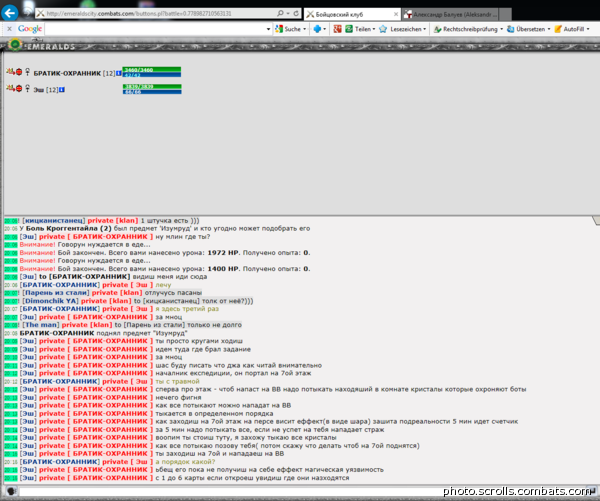
Task: Click sender Парень из стали in chat
Action: (55, 293)
